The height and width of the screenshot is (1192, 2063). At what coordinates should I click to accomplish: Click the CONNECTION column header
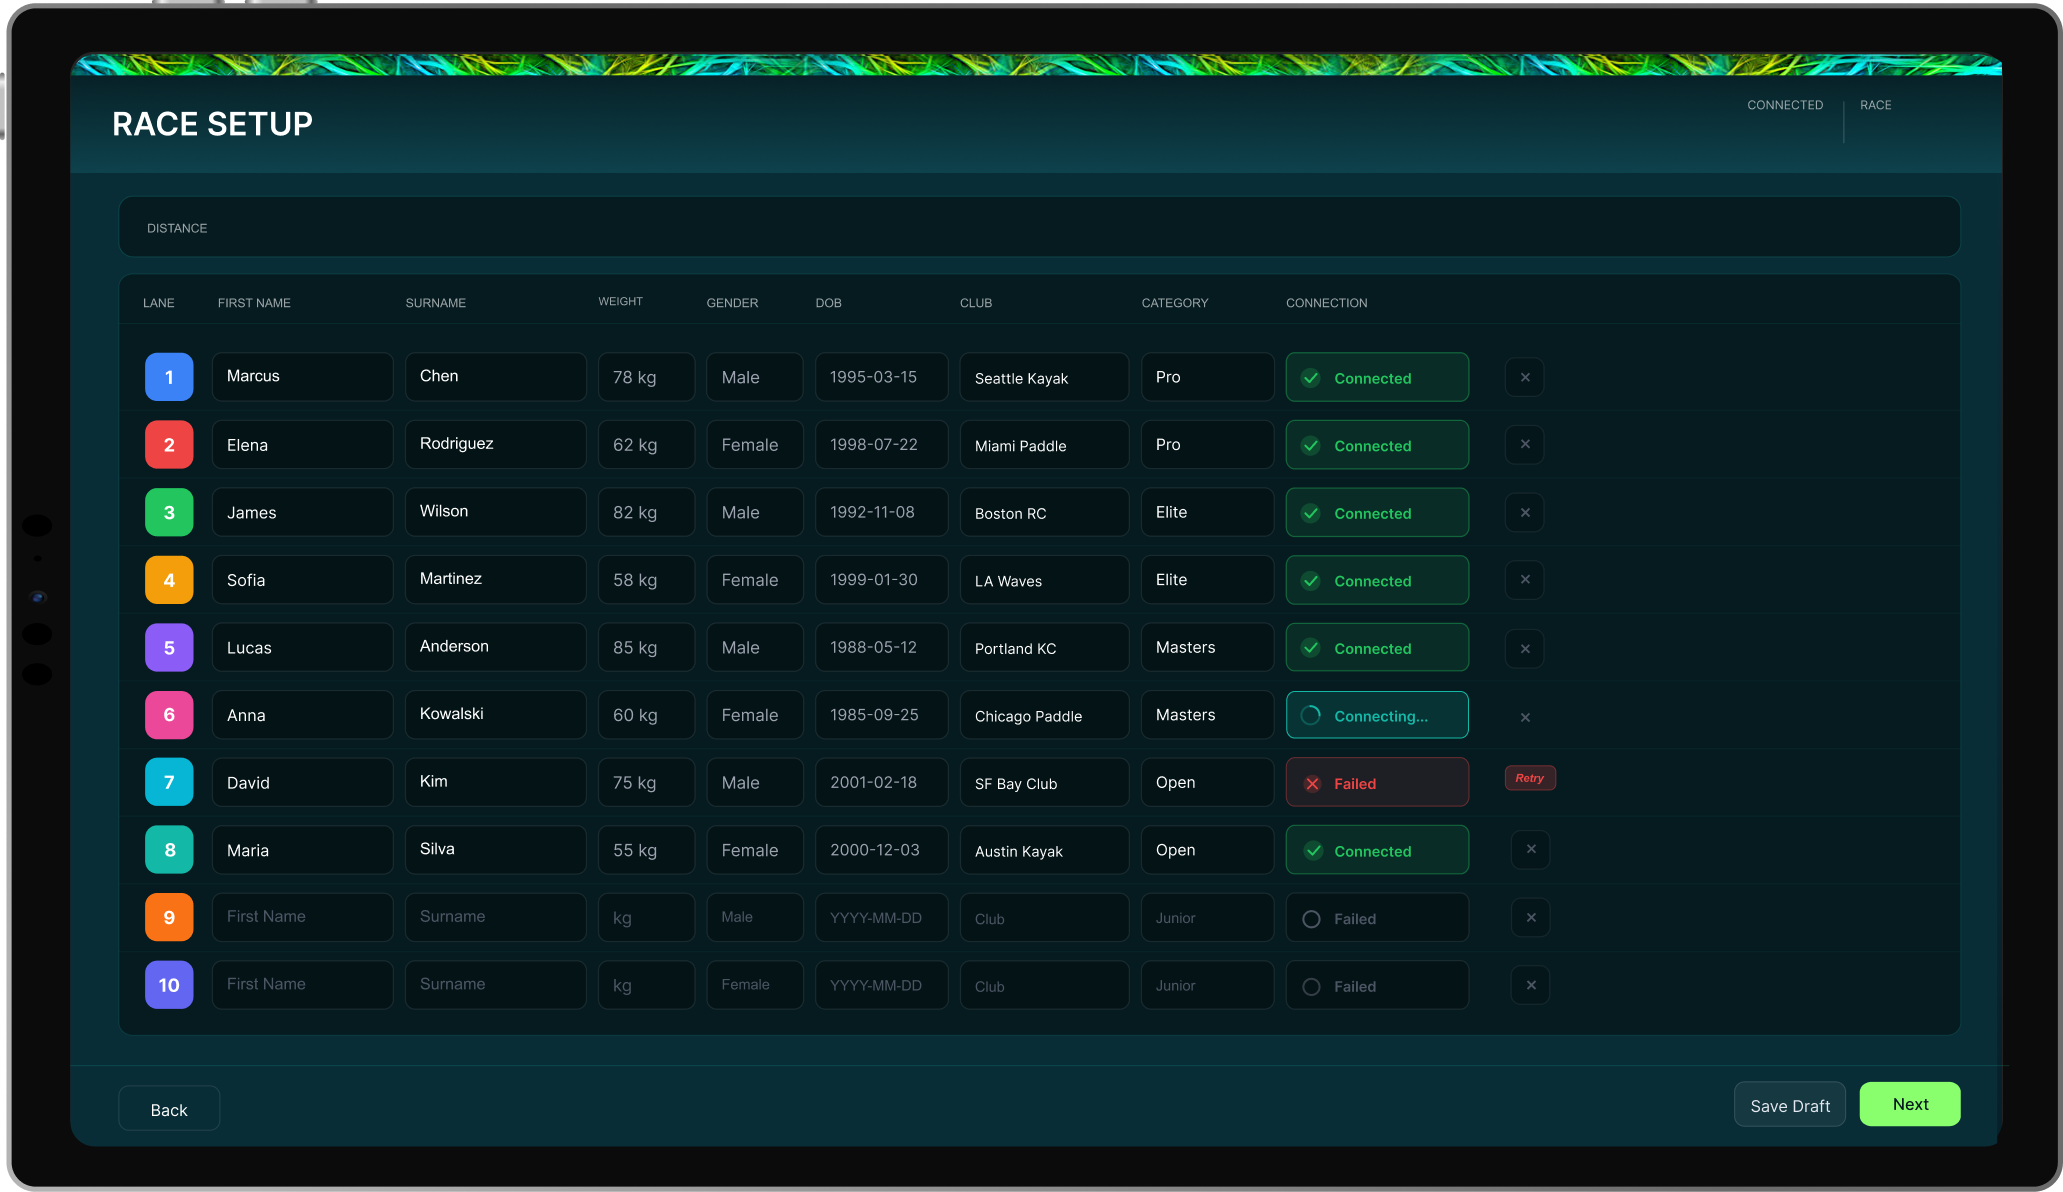[x=1326, y=303]
